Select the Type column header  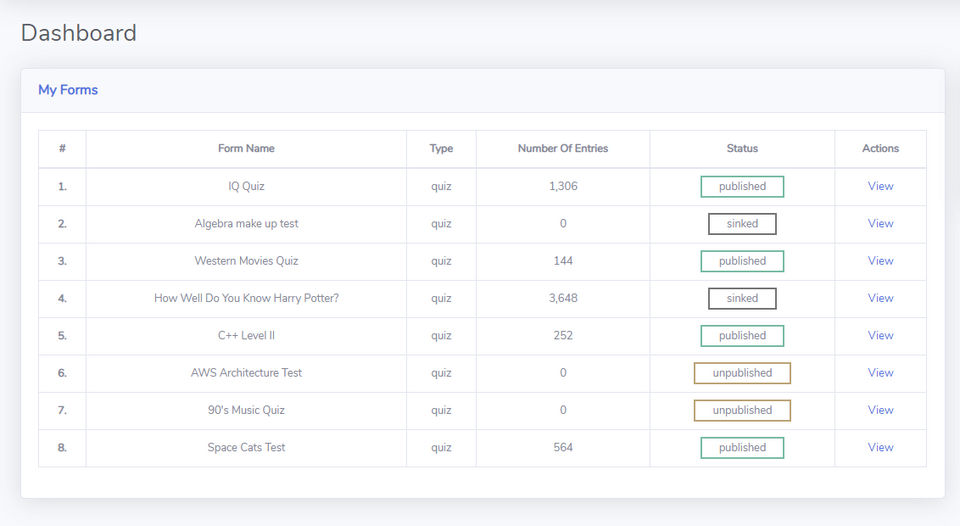pos(441,149)
